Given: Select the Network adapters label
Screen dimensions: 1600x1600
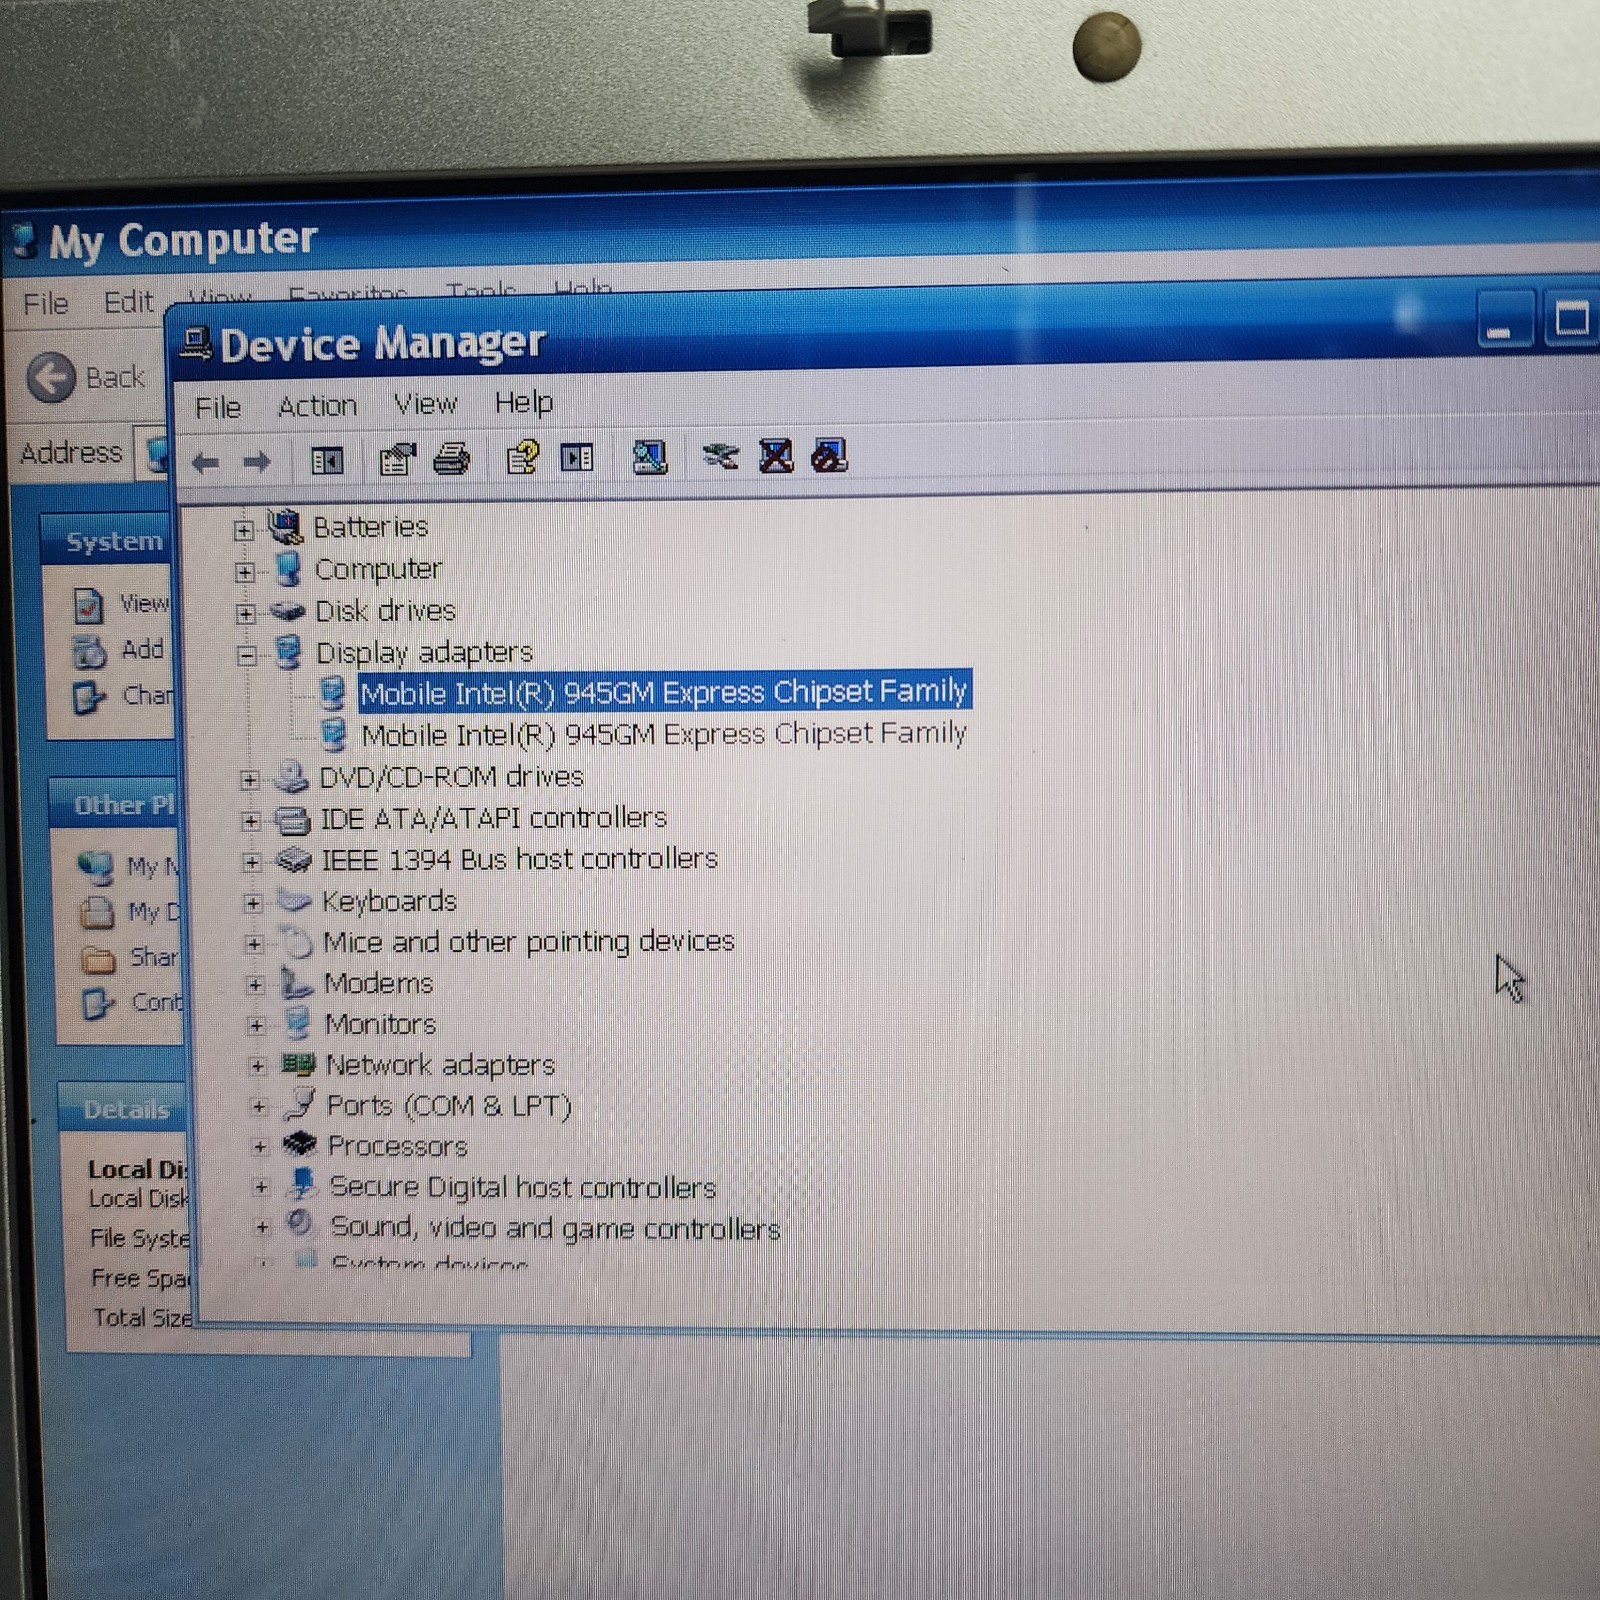Looking at the screenshot, I should [440, 1065].
